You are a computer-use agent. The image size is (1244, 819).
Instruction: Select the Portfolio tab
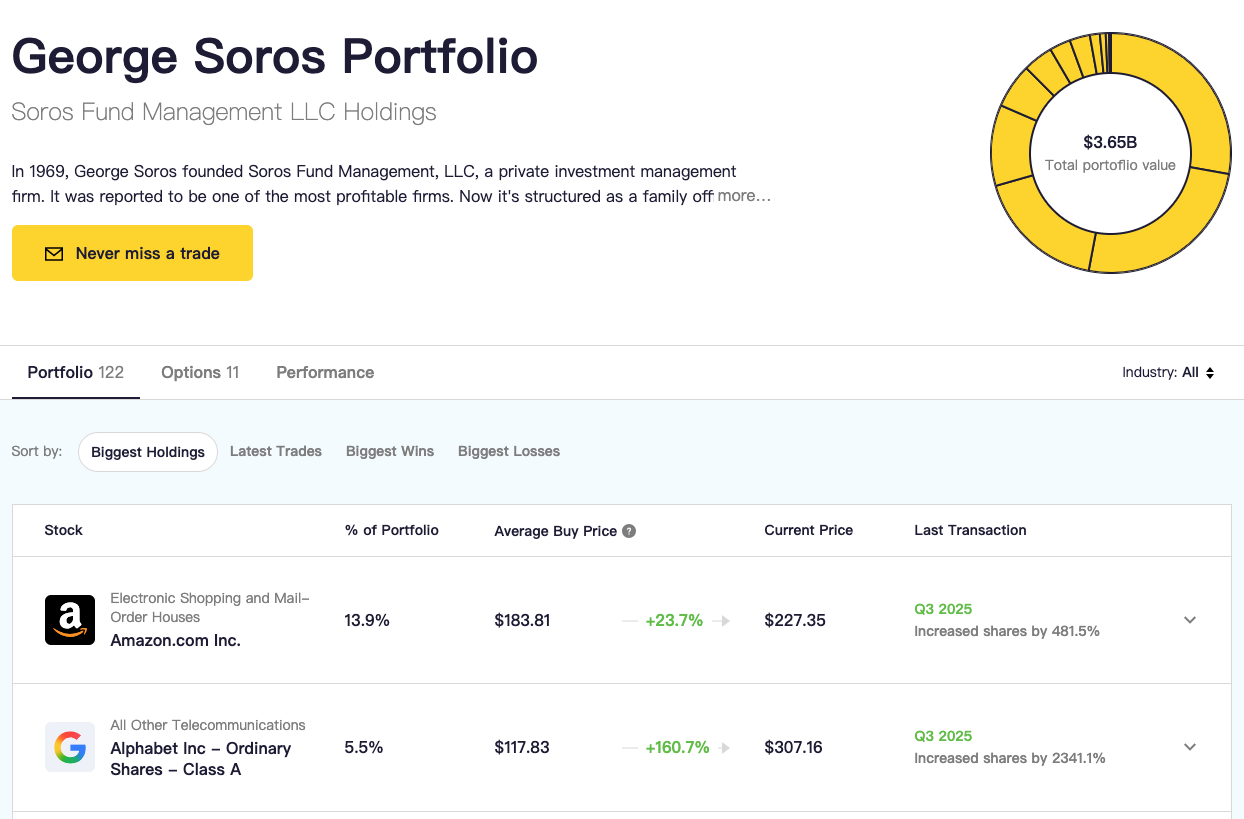pyautogui.click(x=76, y=373)
